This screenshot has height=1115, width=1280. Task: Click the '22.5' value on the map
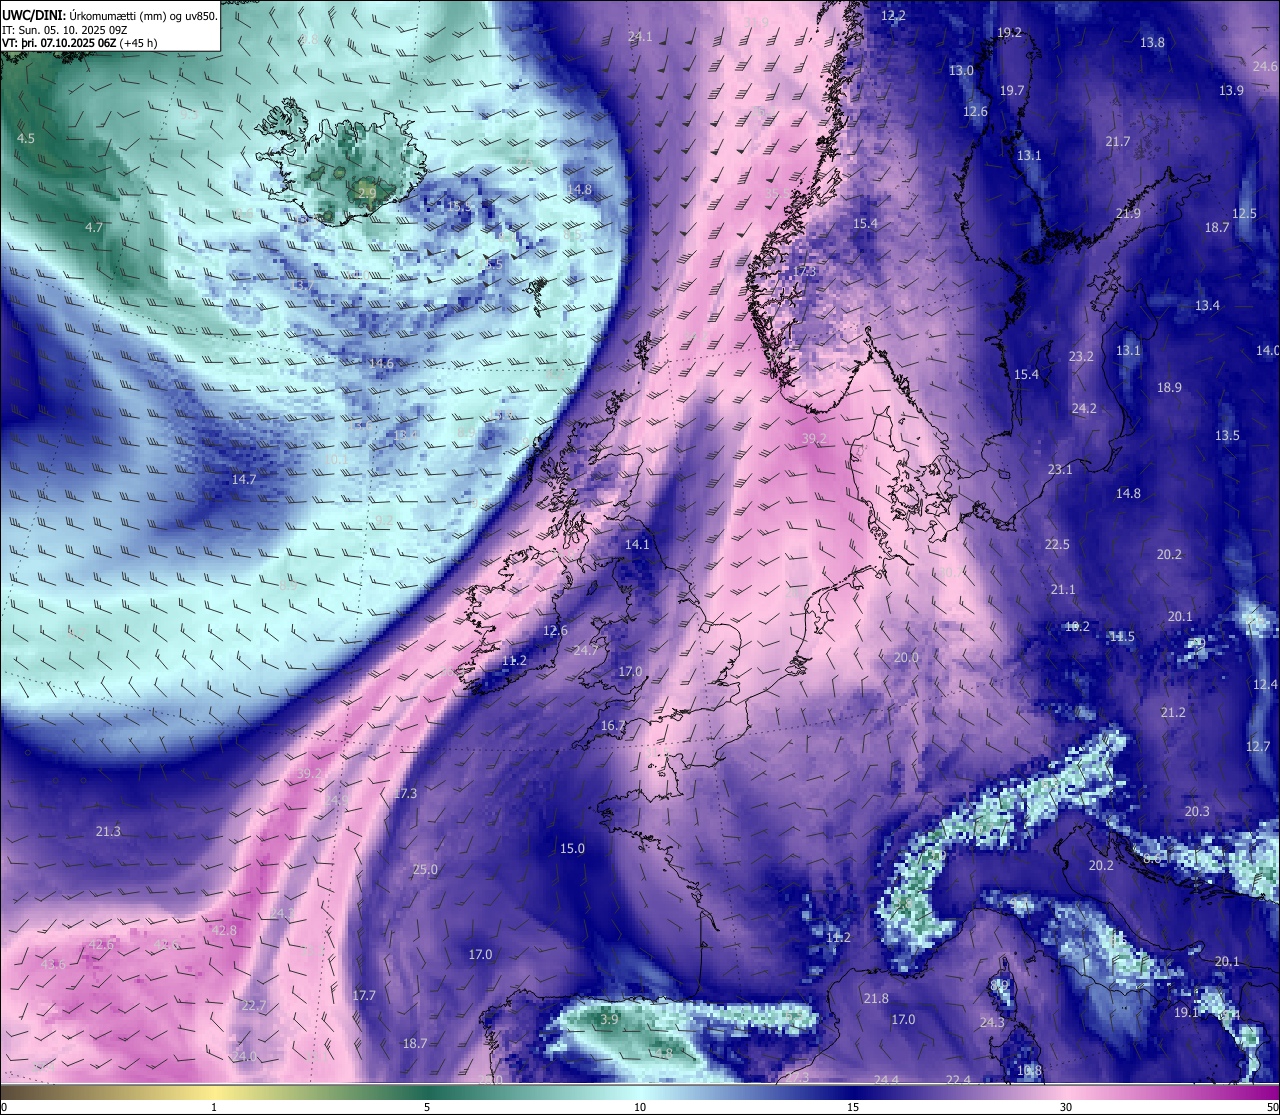coord(1057,545)
